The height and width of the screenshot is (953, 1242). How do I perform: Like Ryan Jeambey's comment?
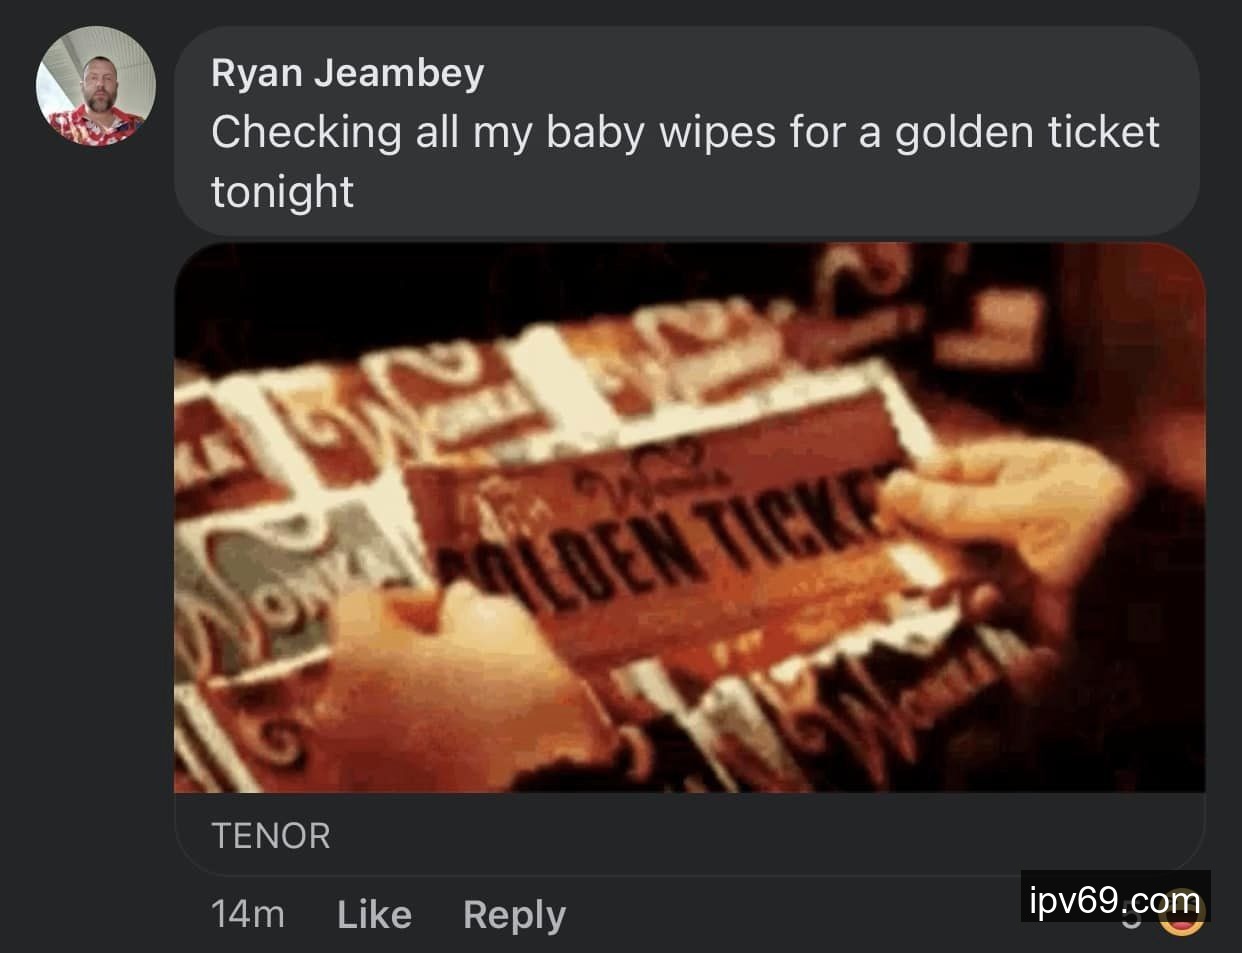[x=374, y=915]
